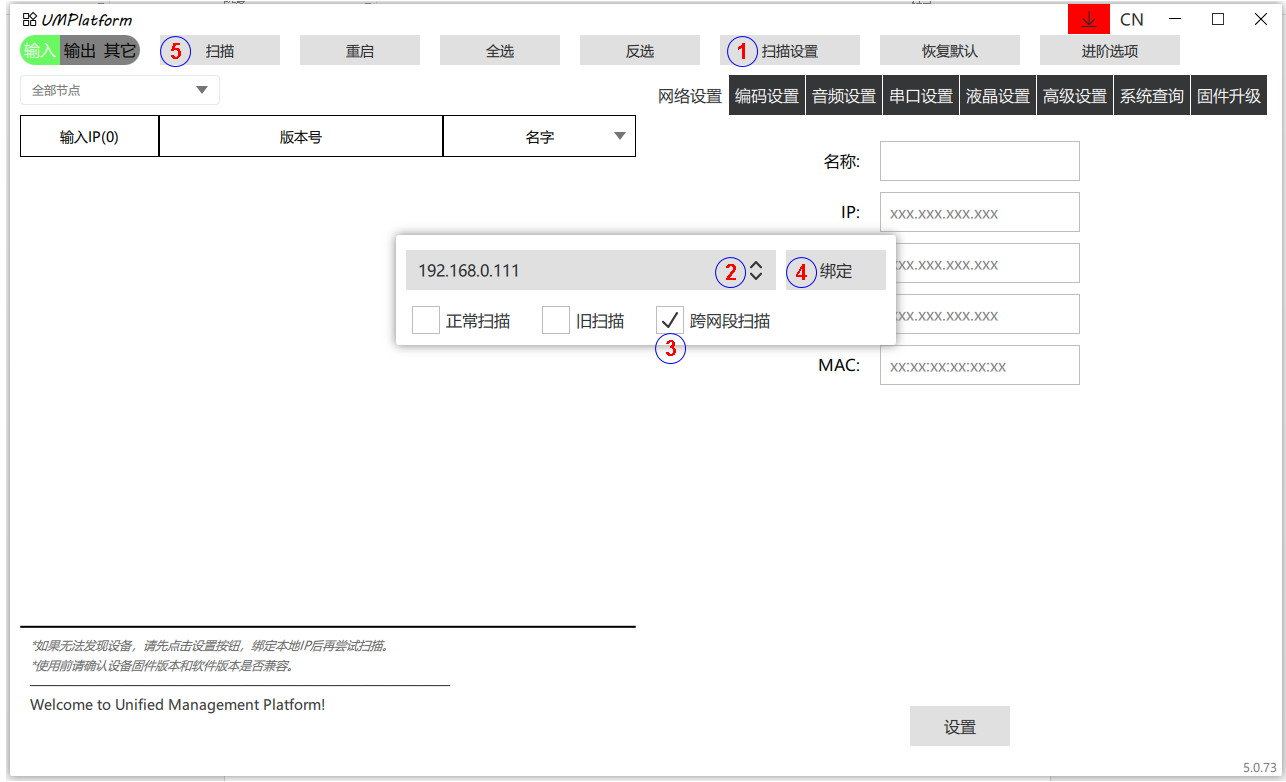Expand the 名字 column dropdown arrow

[x=619, y=137]
